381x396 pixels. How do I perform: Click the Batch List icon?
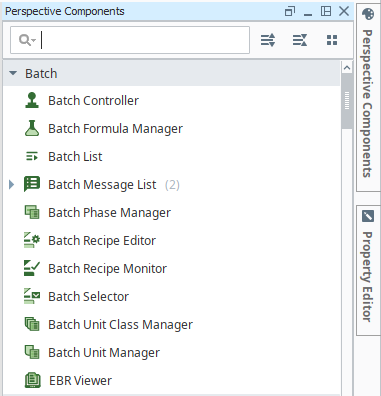[x=32, y=156]
